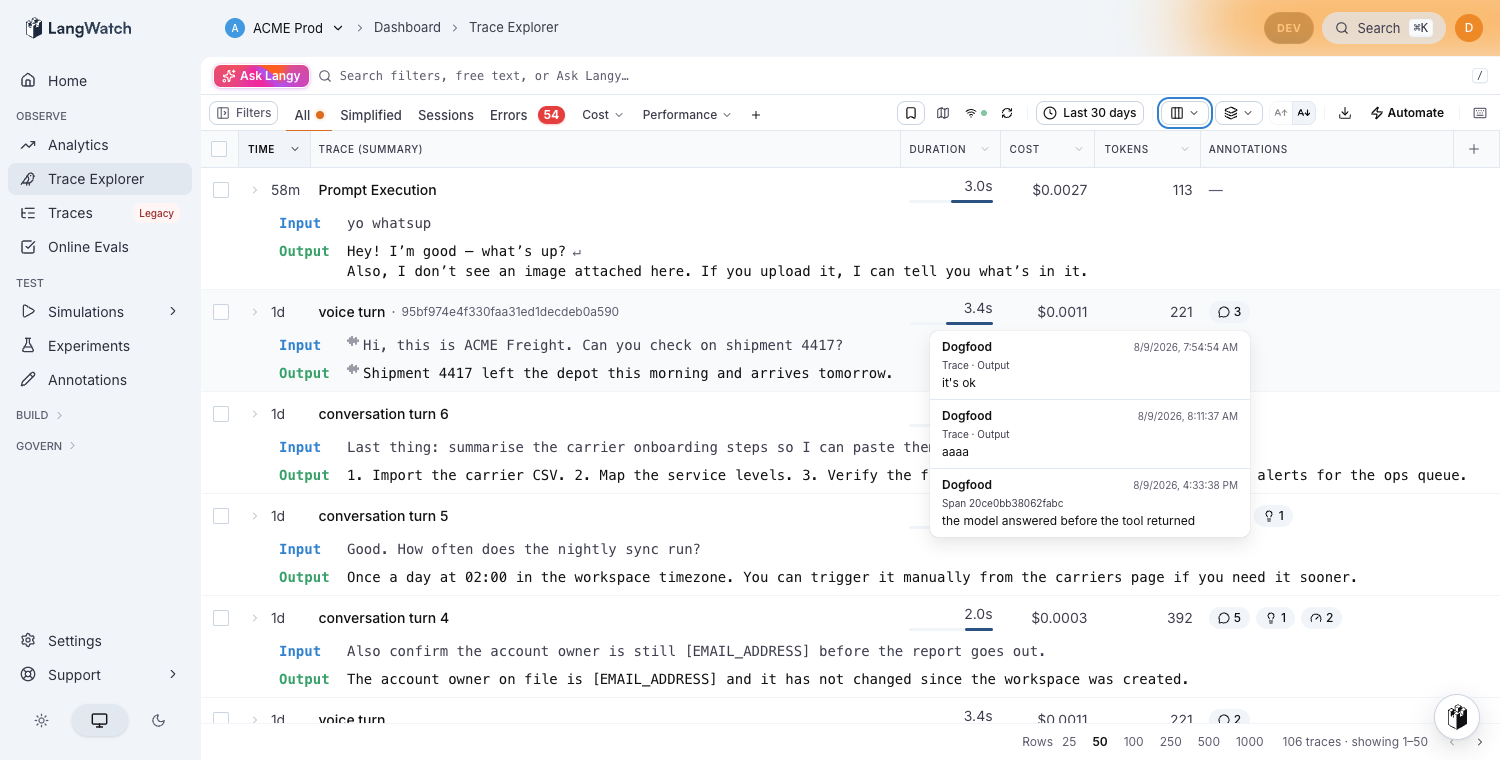Switch to the Sessions tab

[x=446, y=115]
